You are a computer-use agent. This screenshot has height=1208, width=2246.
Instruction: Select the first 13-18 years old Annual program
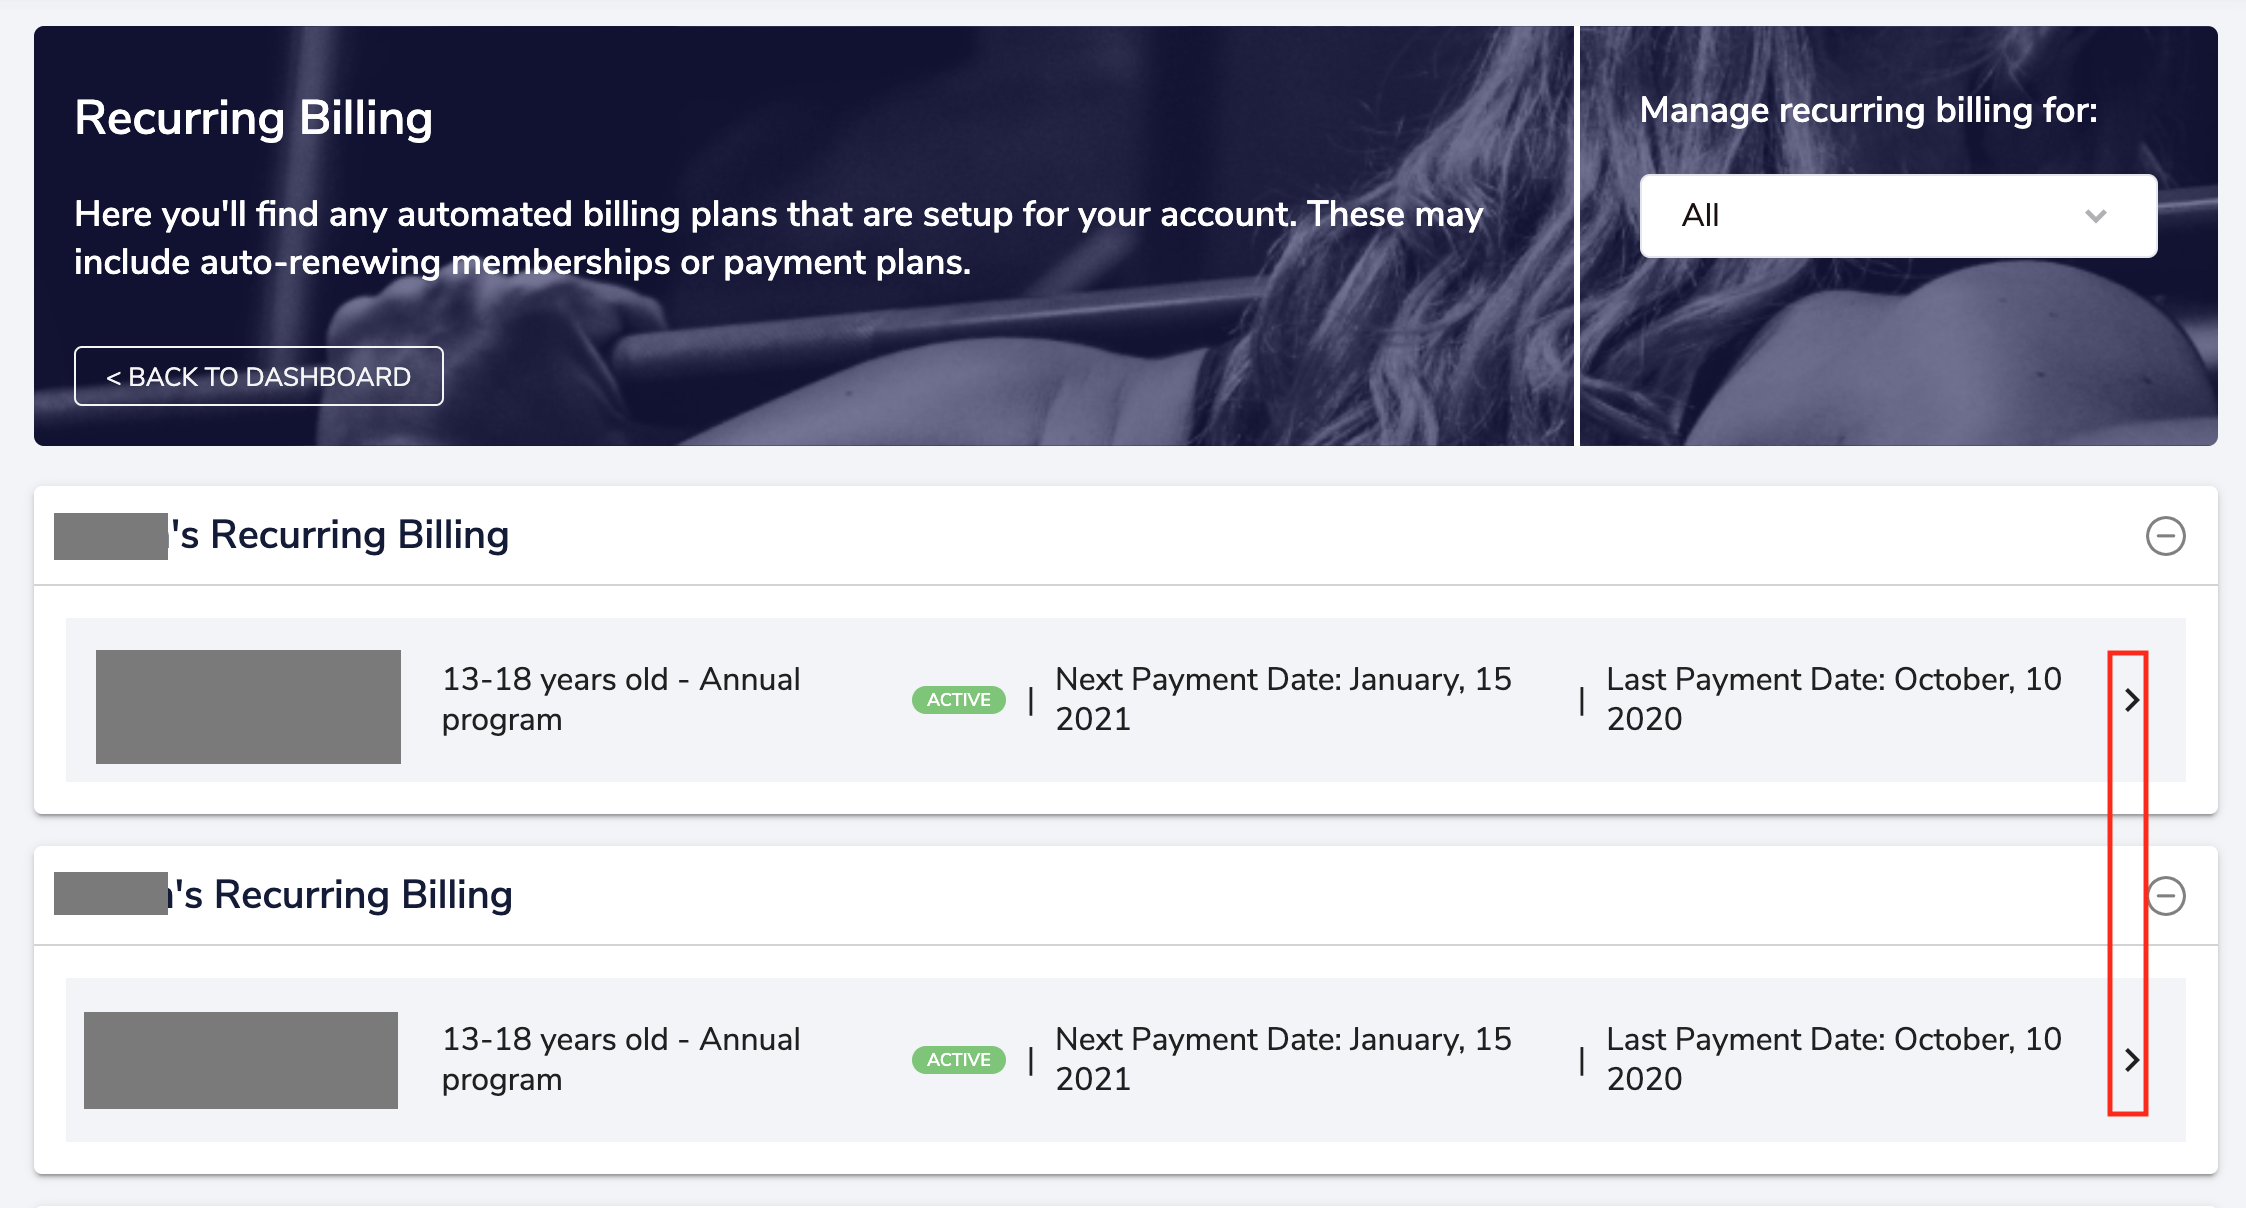click(620, 699)
